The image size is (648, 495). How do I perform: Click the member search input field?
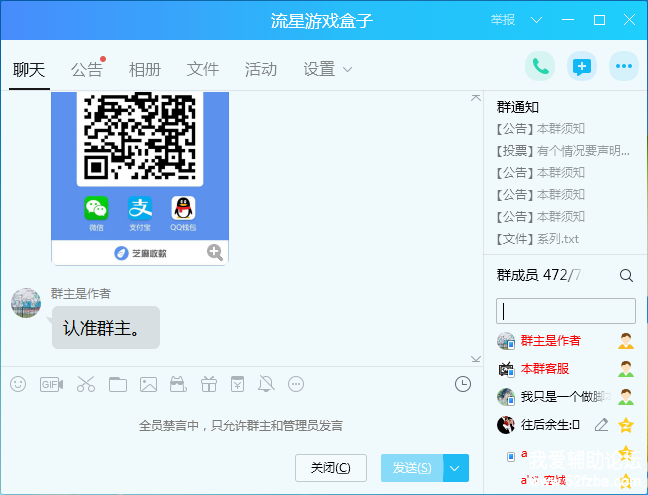(566, 311)
